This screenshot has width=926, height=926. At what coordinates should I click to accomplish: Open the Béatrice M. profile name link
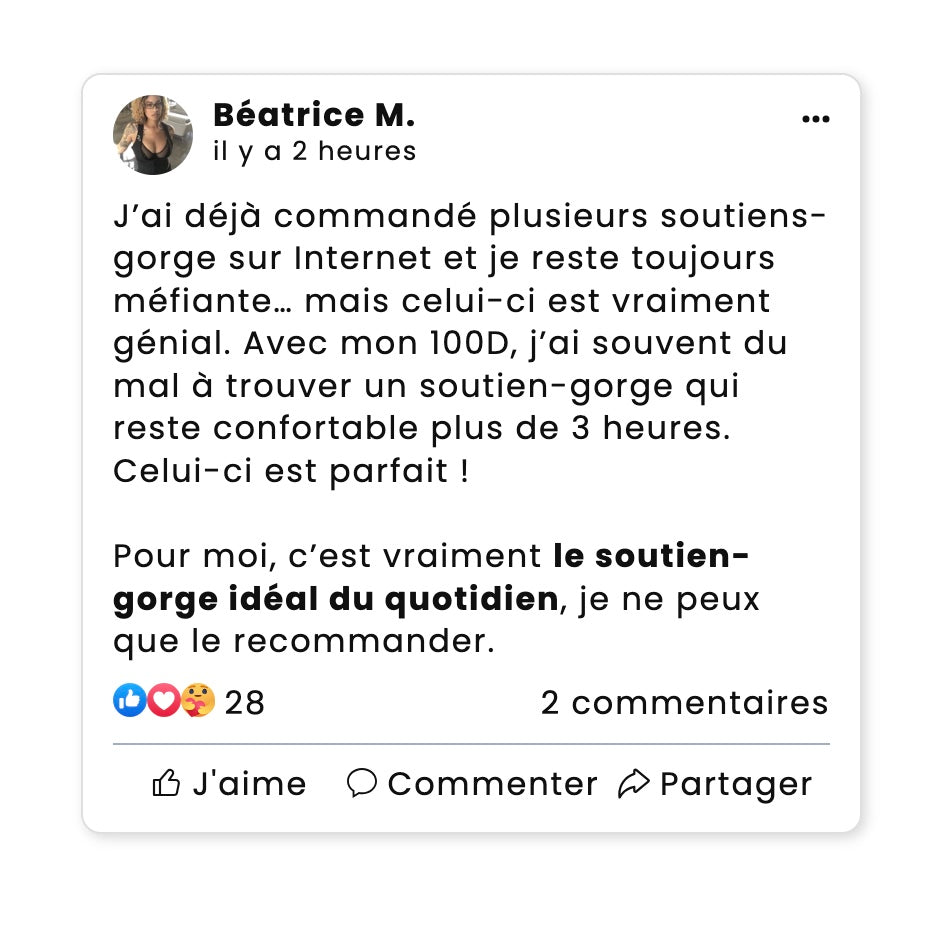point(313,115)
